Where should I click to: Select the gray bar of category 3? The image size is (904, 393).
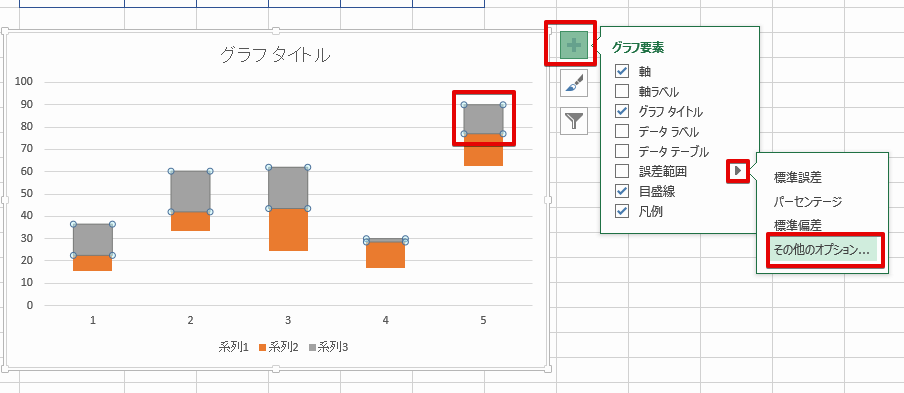tap(288, 188)
